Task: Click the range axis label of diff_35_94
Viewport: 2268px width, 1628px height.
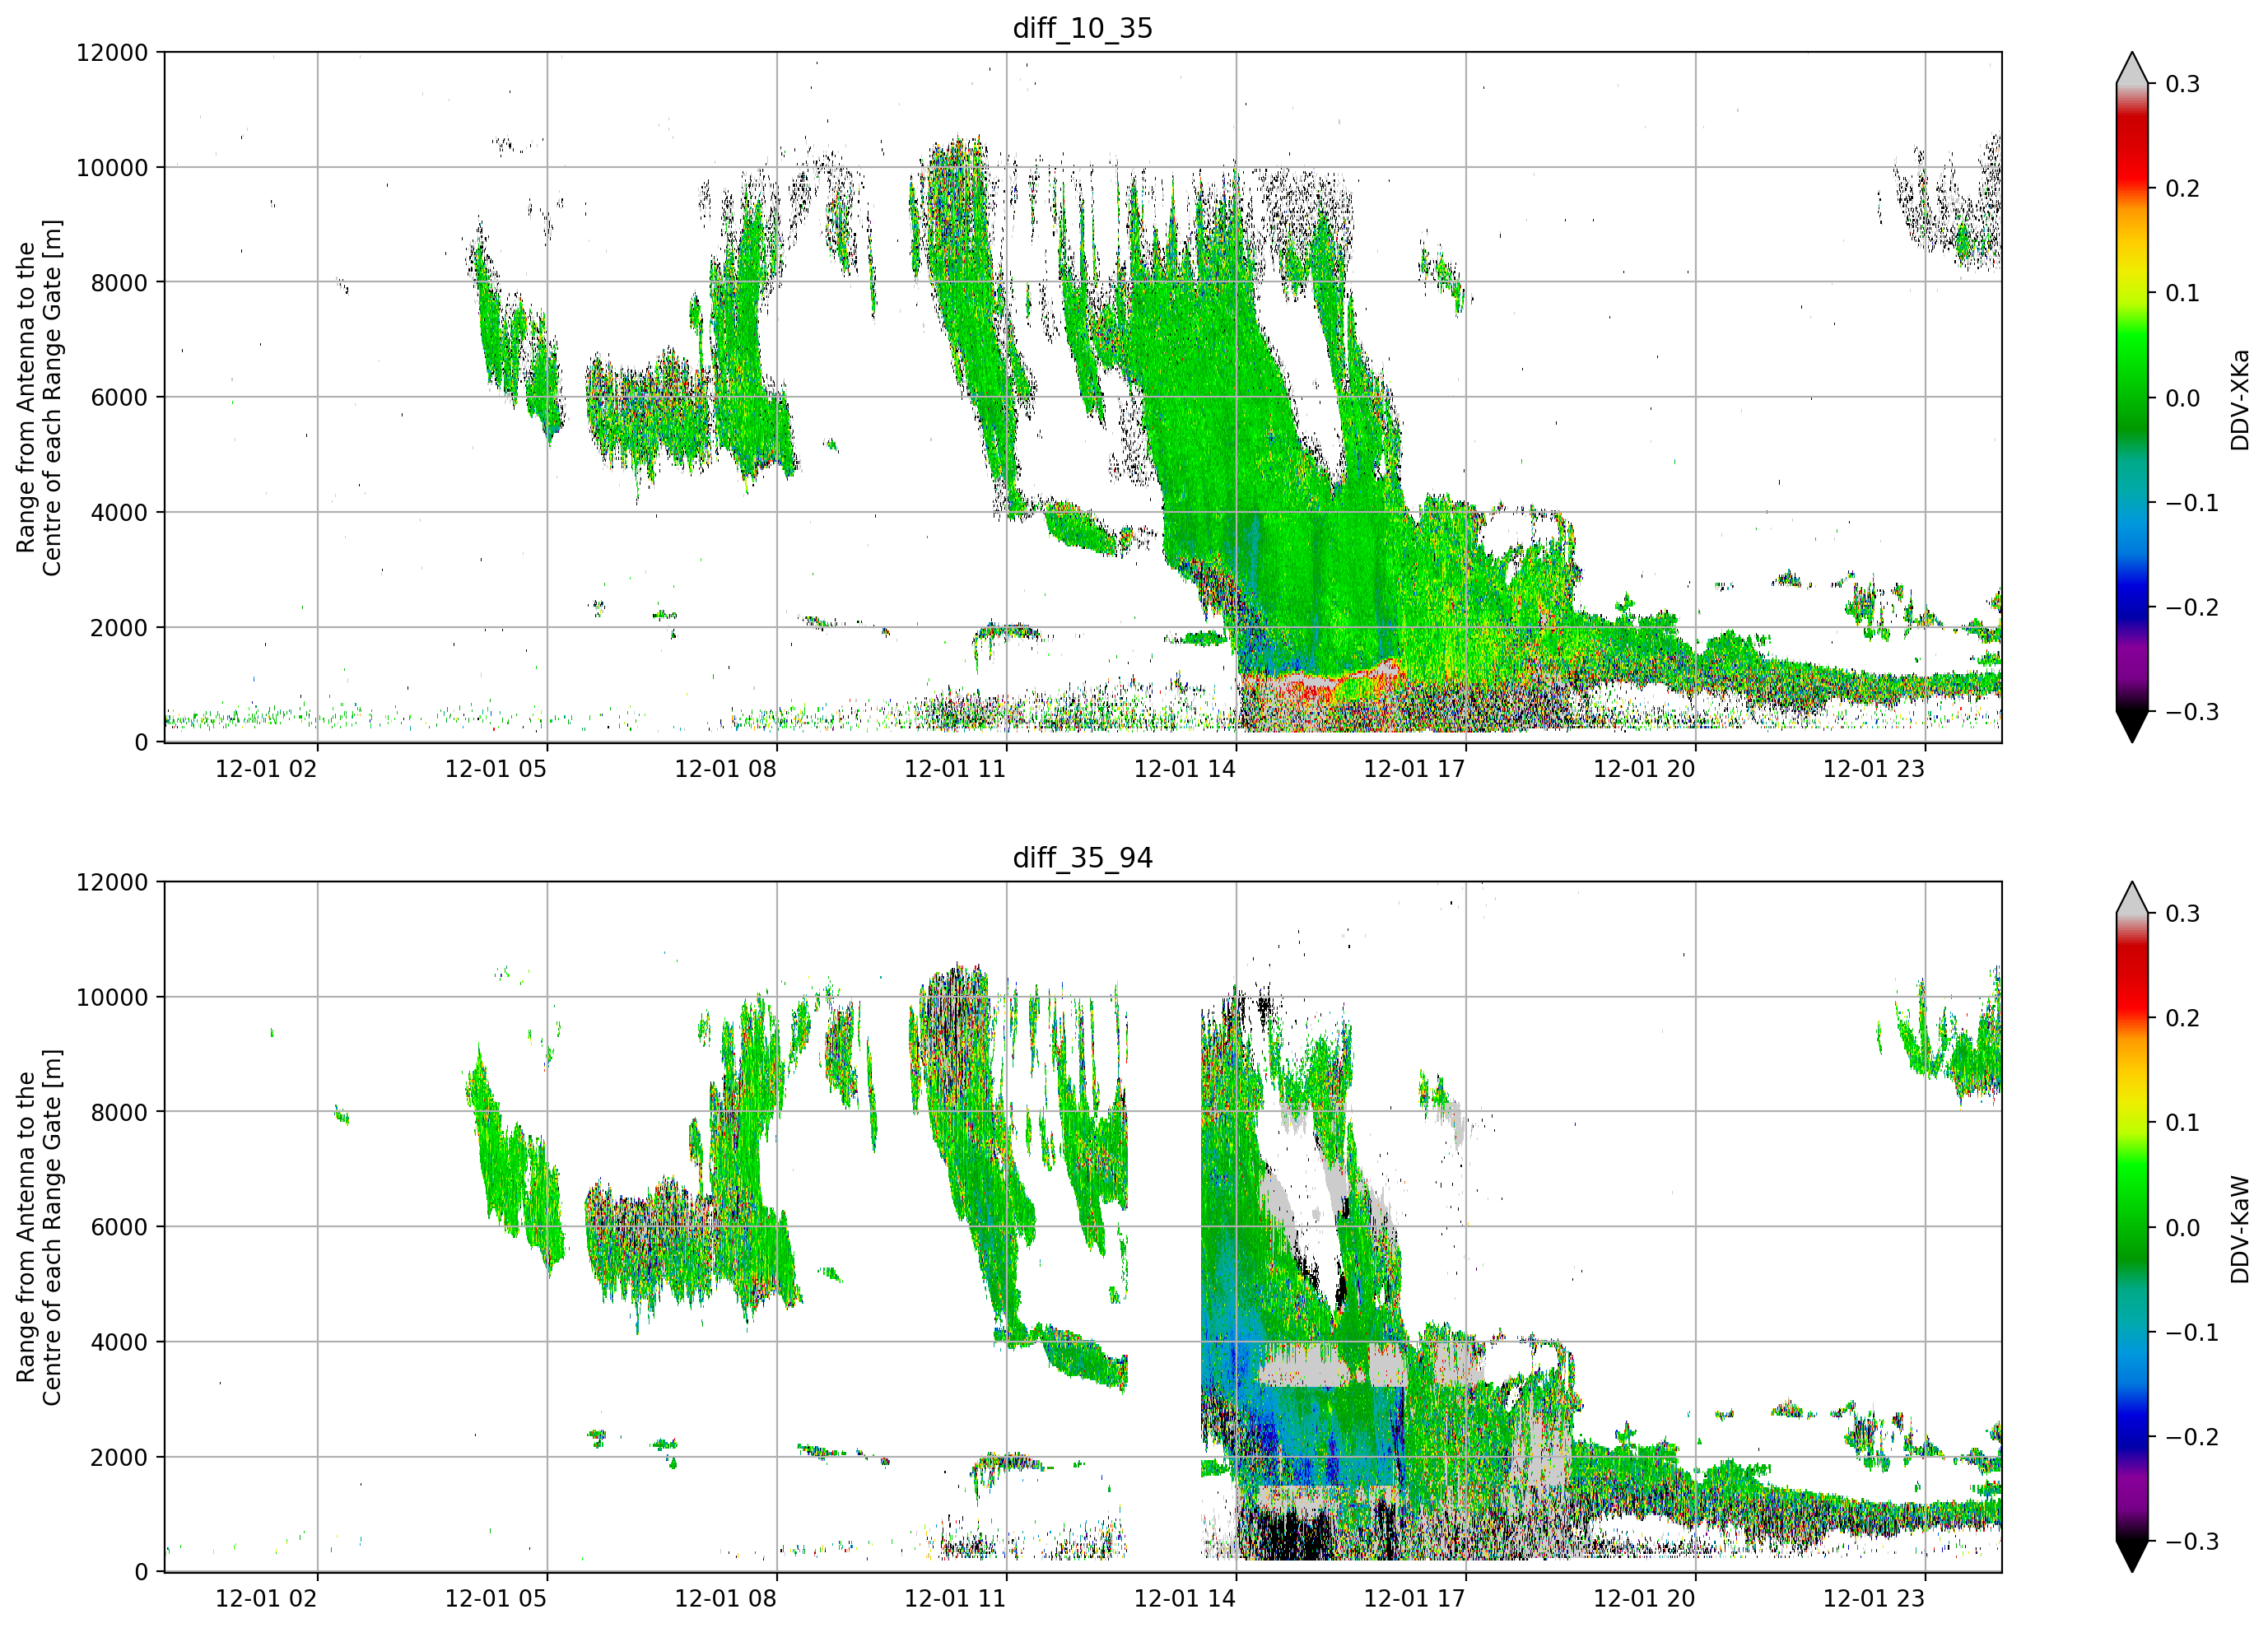Action: pos(38,1226)
